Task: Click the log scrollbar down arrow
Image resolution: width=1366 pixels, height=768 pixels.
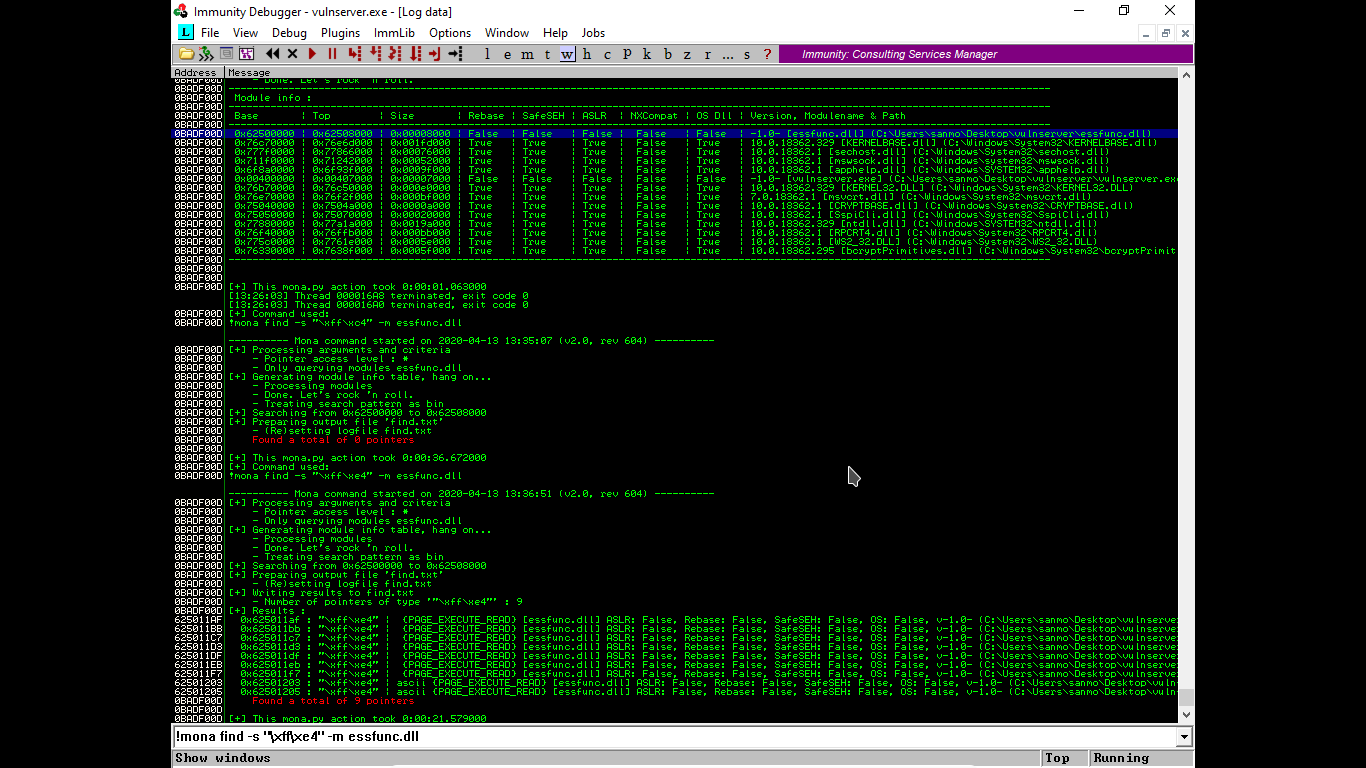Action: point(1186,715)
